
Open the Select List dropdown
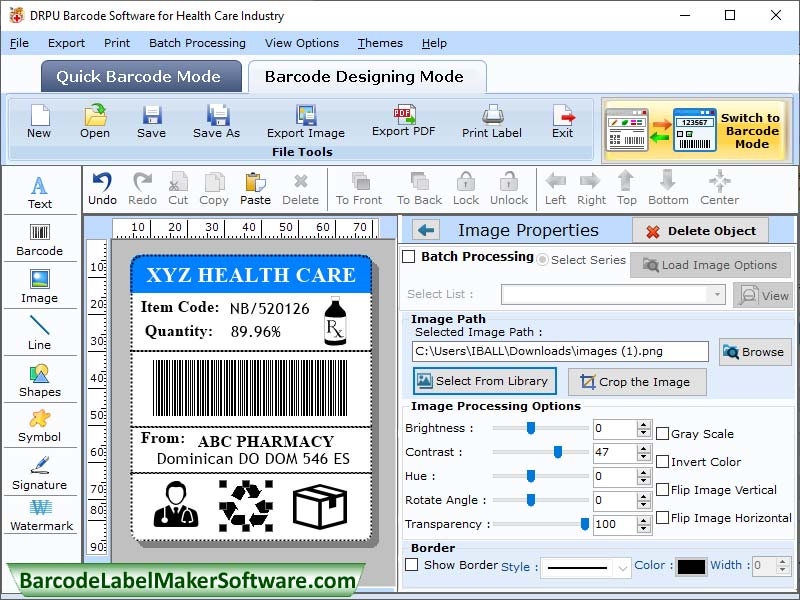coord(716,294)
